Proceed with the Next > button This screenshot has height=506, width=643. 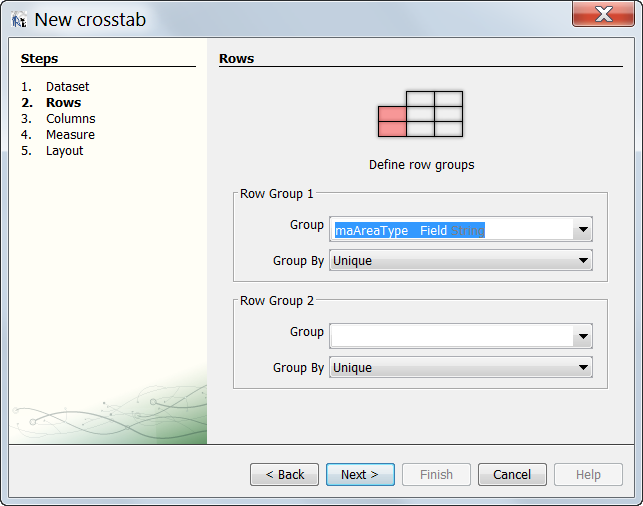click(x=360, y=474)
